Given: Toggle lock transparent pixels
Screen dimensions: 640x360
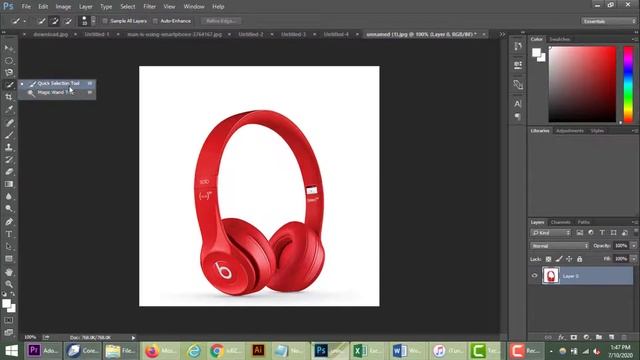Looking at the screenshot, I should point(548,259).
